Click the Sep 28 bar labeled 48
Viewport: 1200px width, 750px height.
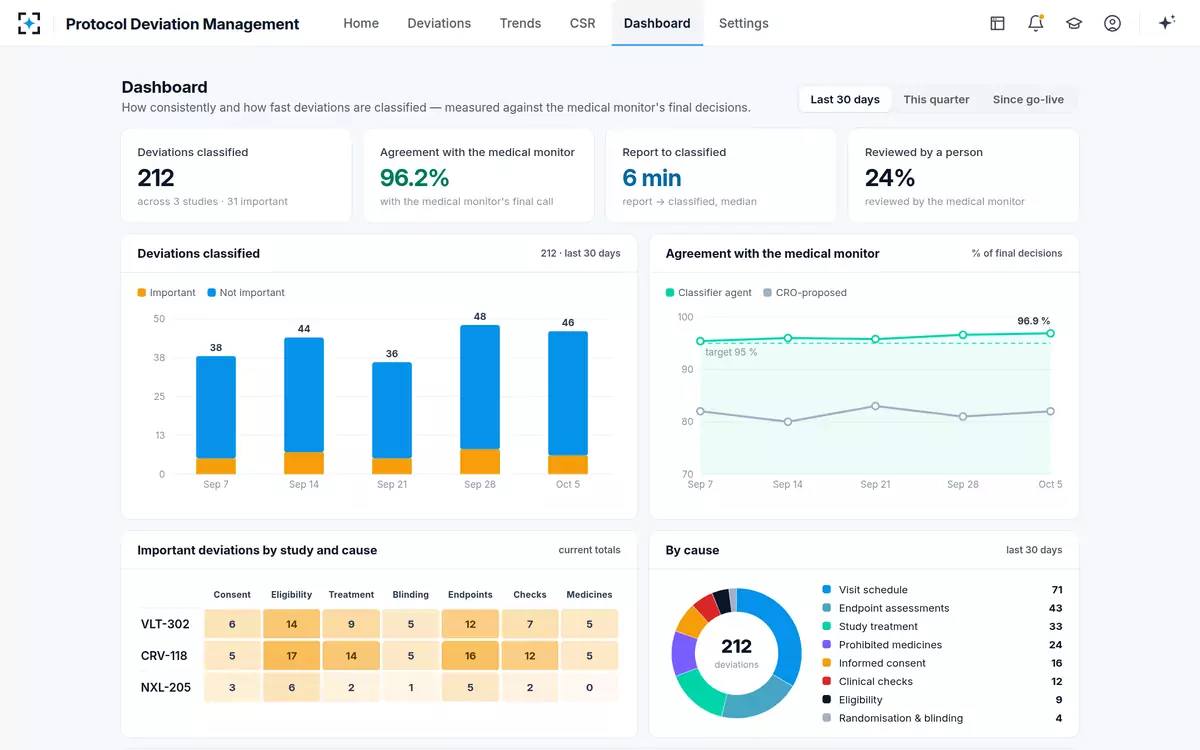(x=480, y=399)
